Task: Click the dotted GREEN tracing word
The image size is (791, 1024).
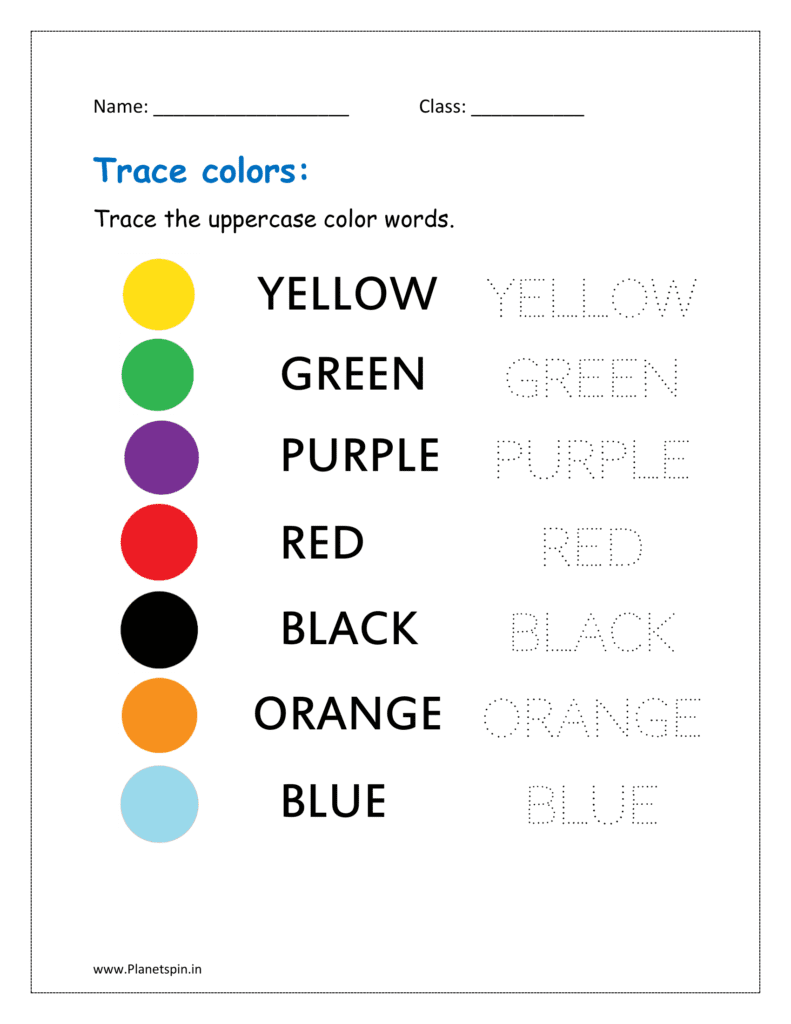Action: point(591,379)
